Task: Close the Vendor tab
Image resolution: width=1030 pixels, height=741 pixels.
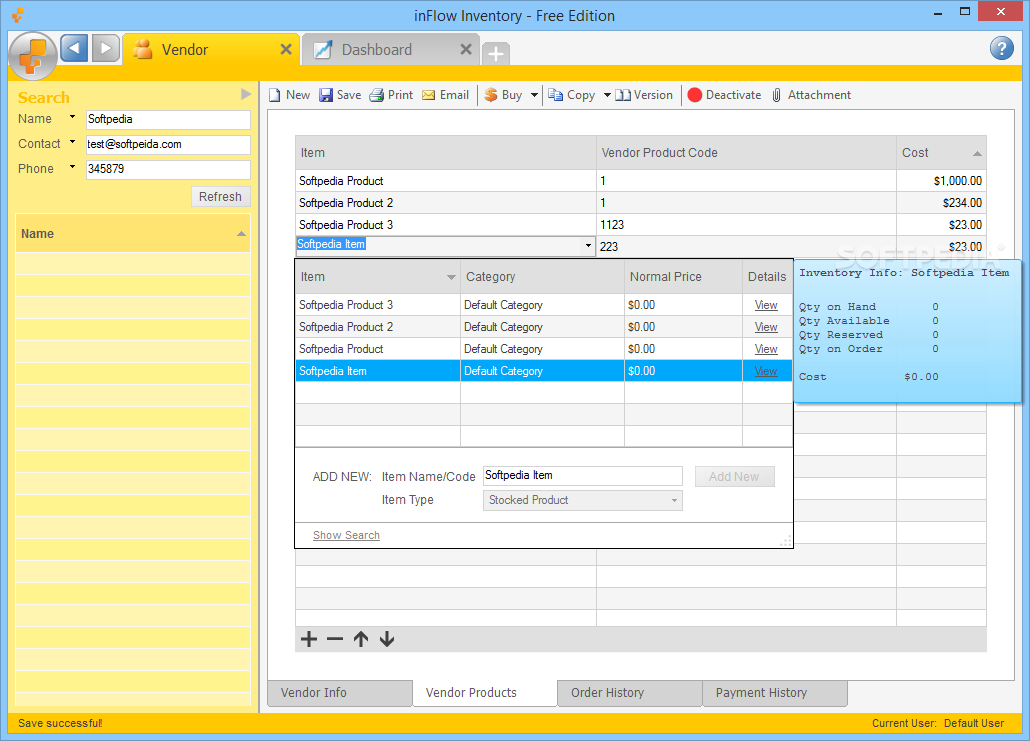Action: tap(286, 49)
